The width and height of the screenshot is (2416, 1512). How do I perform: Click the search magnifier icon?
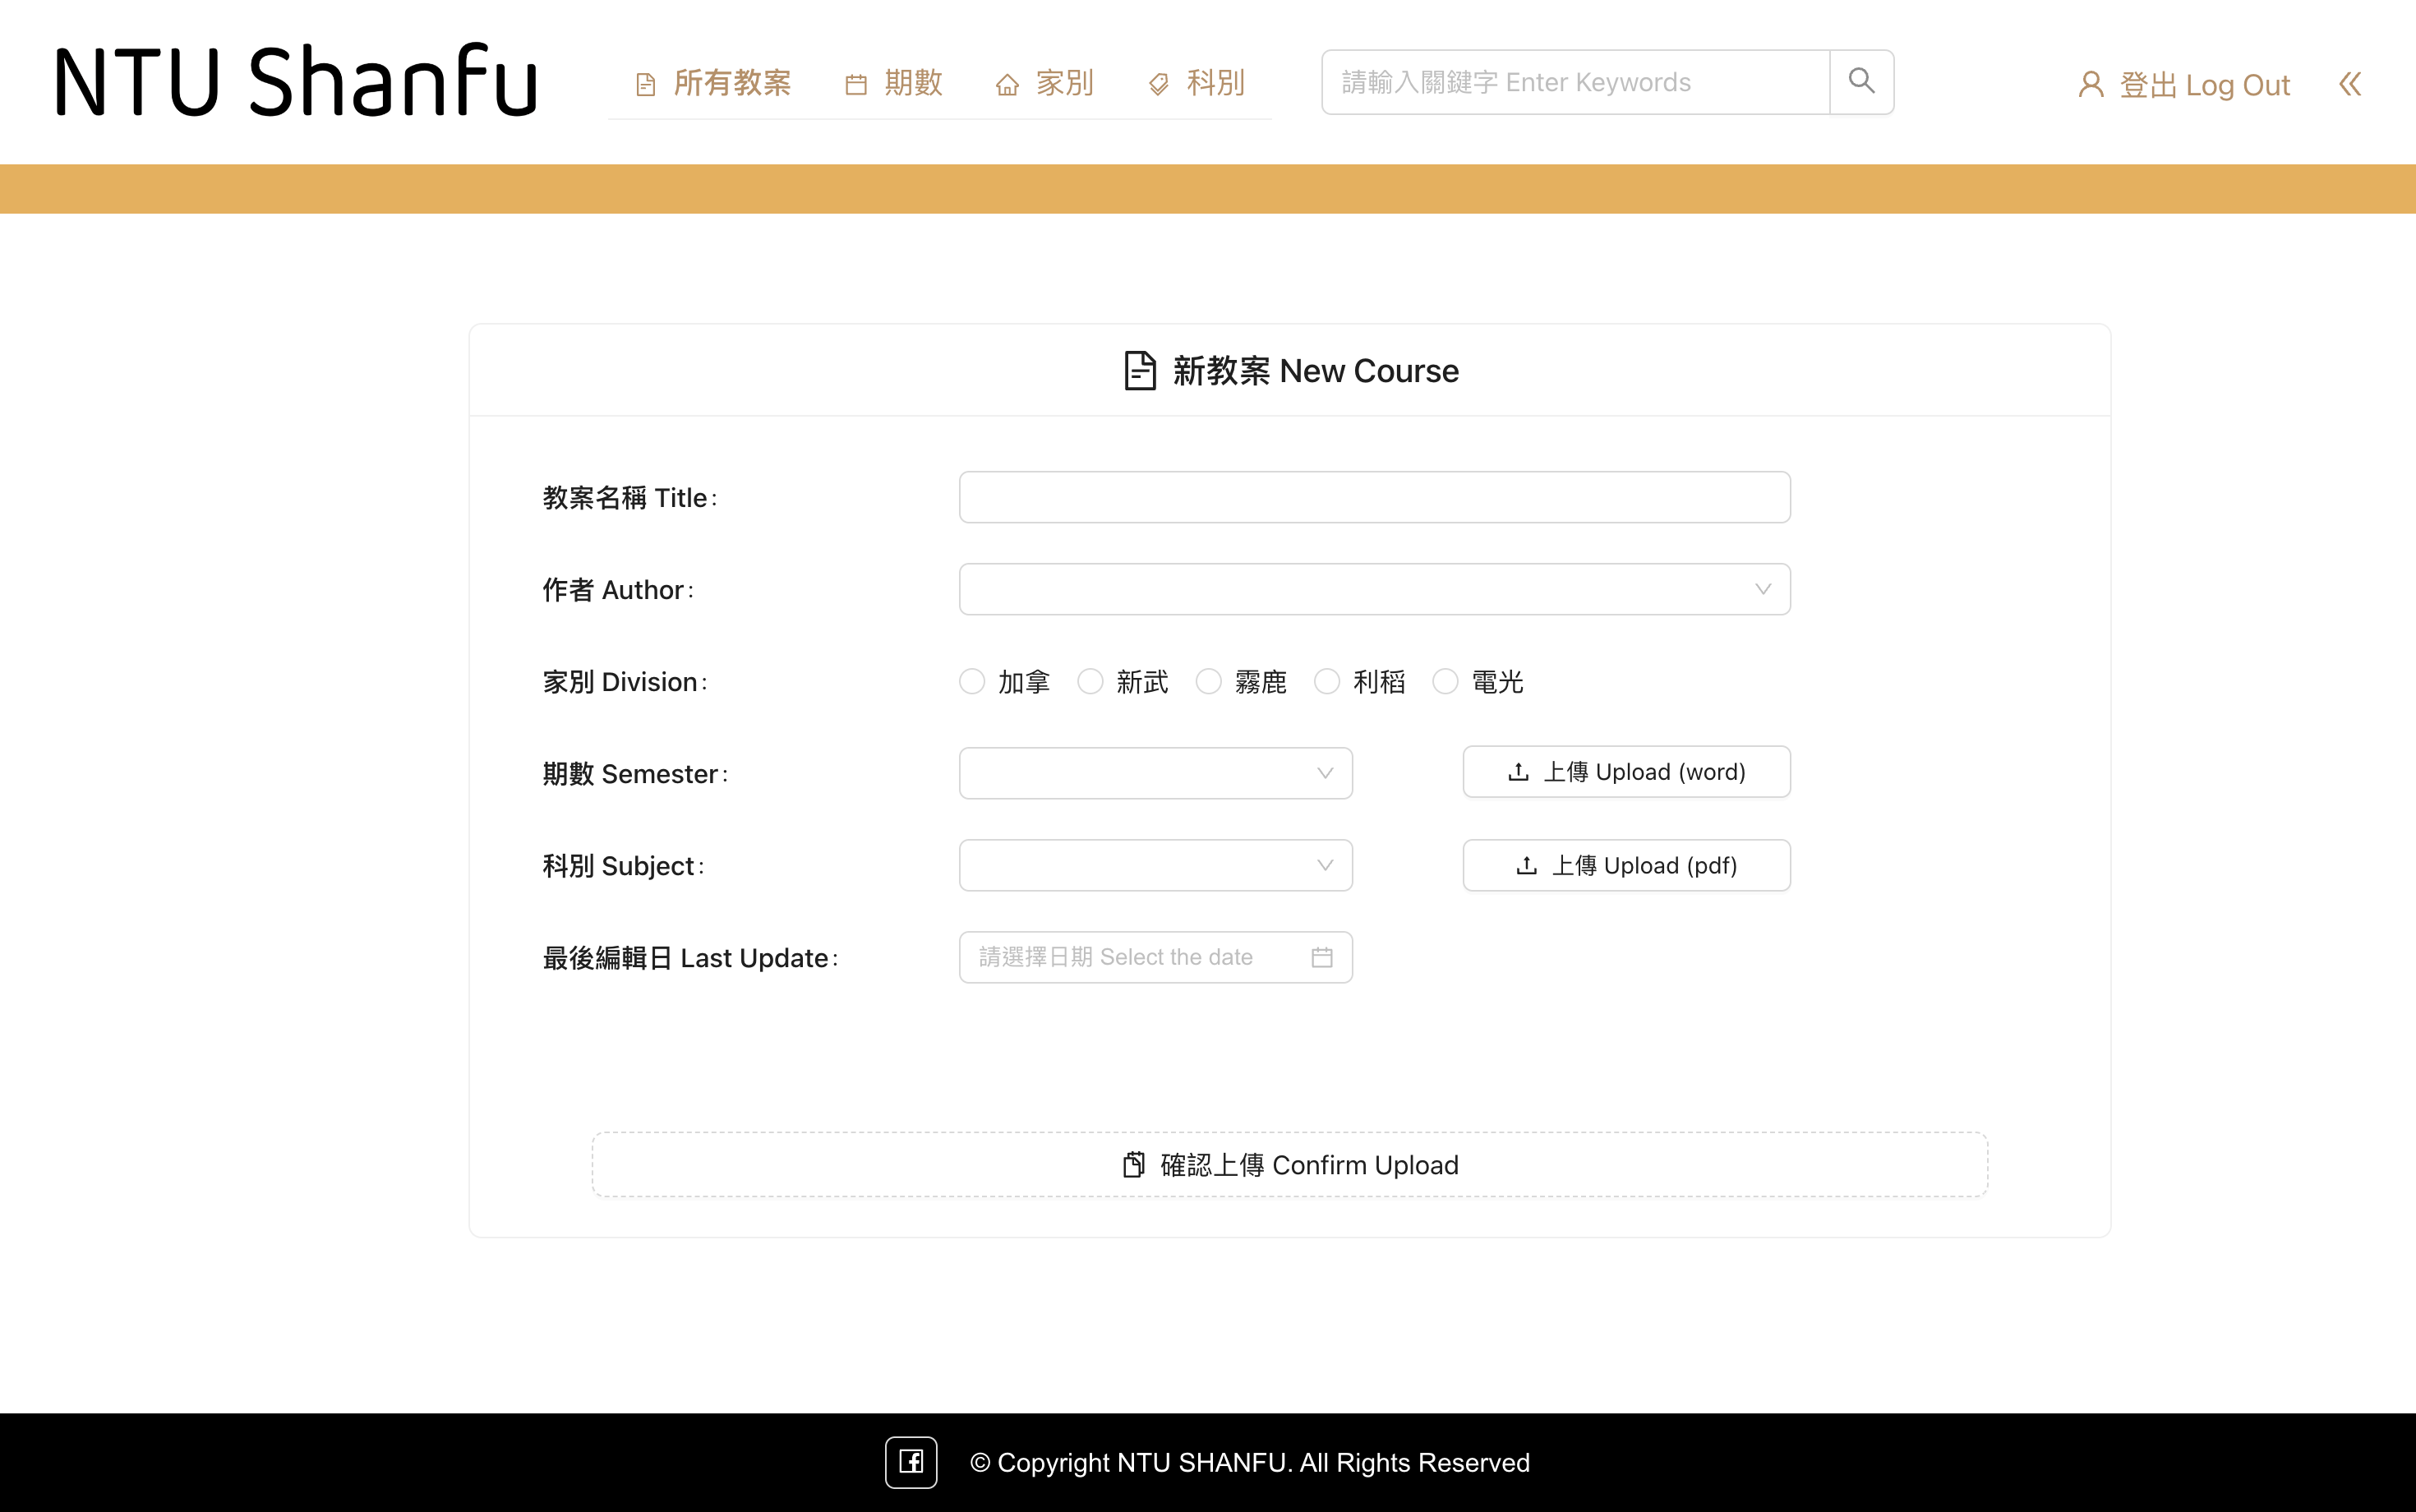click(x=1861, y=81)
